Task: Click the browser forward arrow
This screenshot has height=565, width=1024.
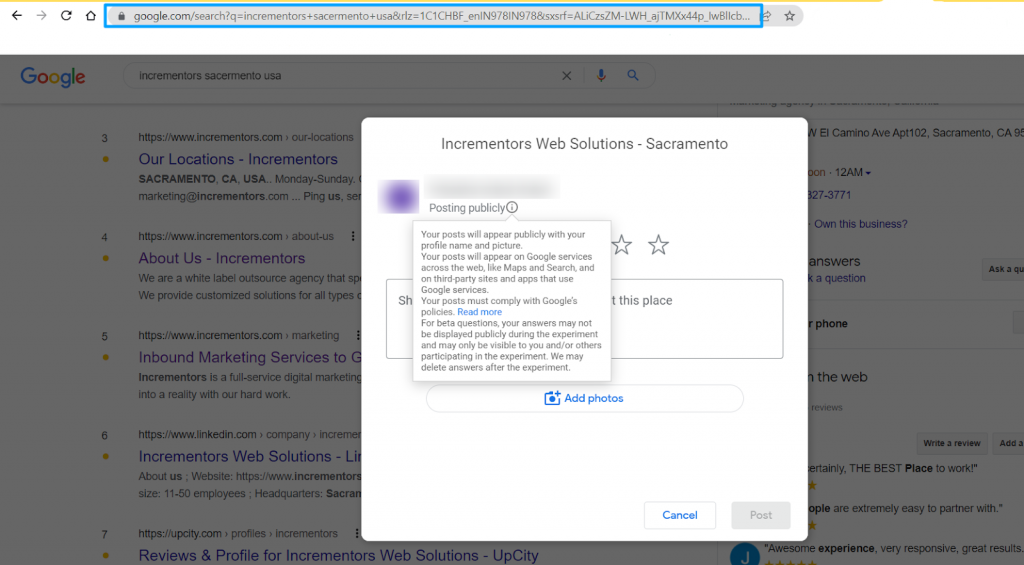Action: (41, 16)
